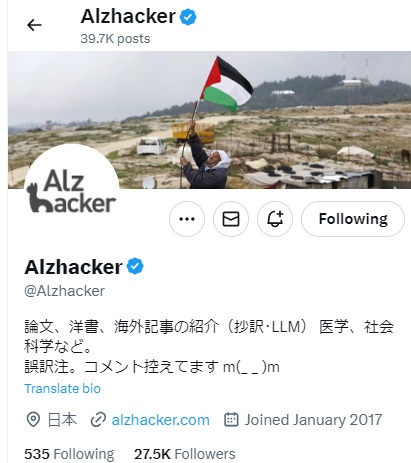Screen dimensions: 411x463
Task: Click the link chain icon
Action: tap(98, 420)
